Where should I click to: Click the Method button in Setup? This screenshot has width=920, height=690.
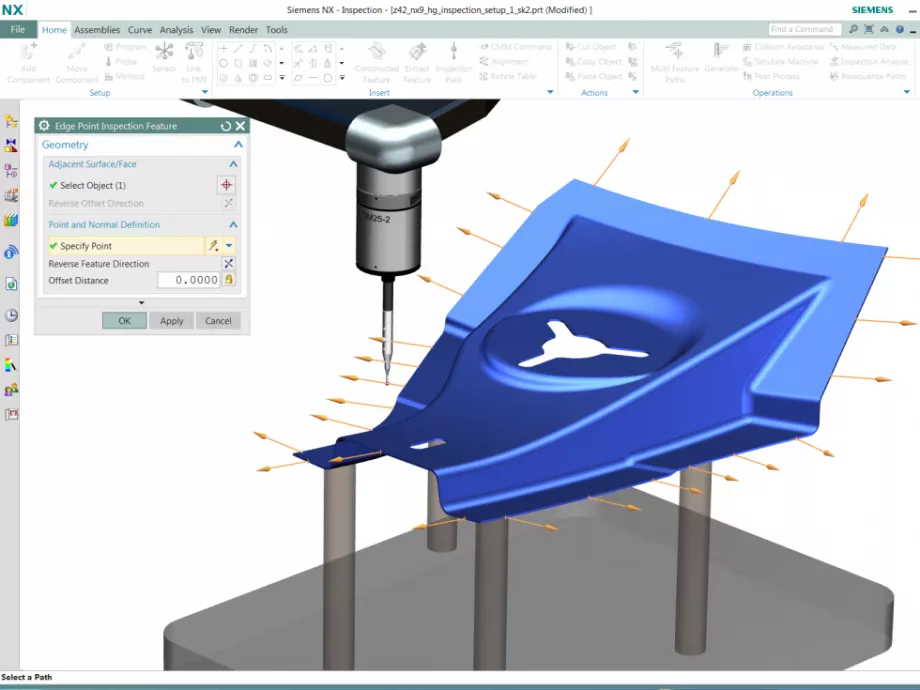pos(124,76)
